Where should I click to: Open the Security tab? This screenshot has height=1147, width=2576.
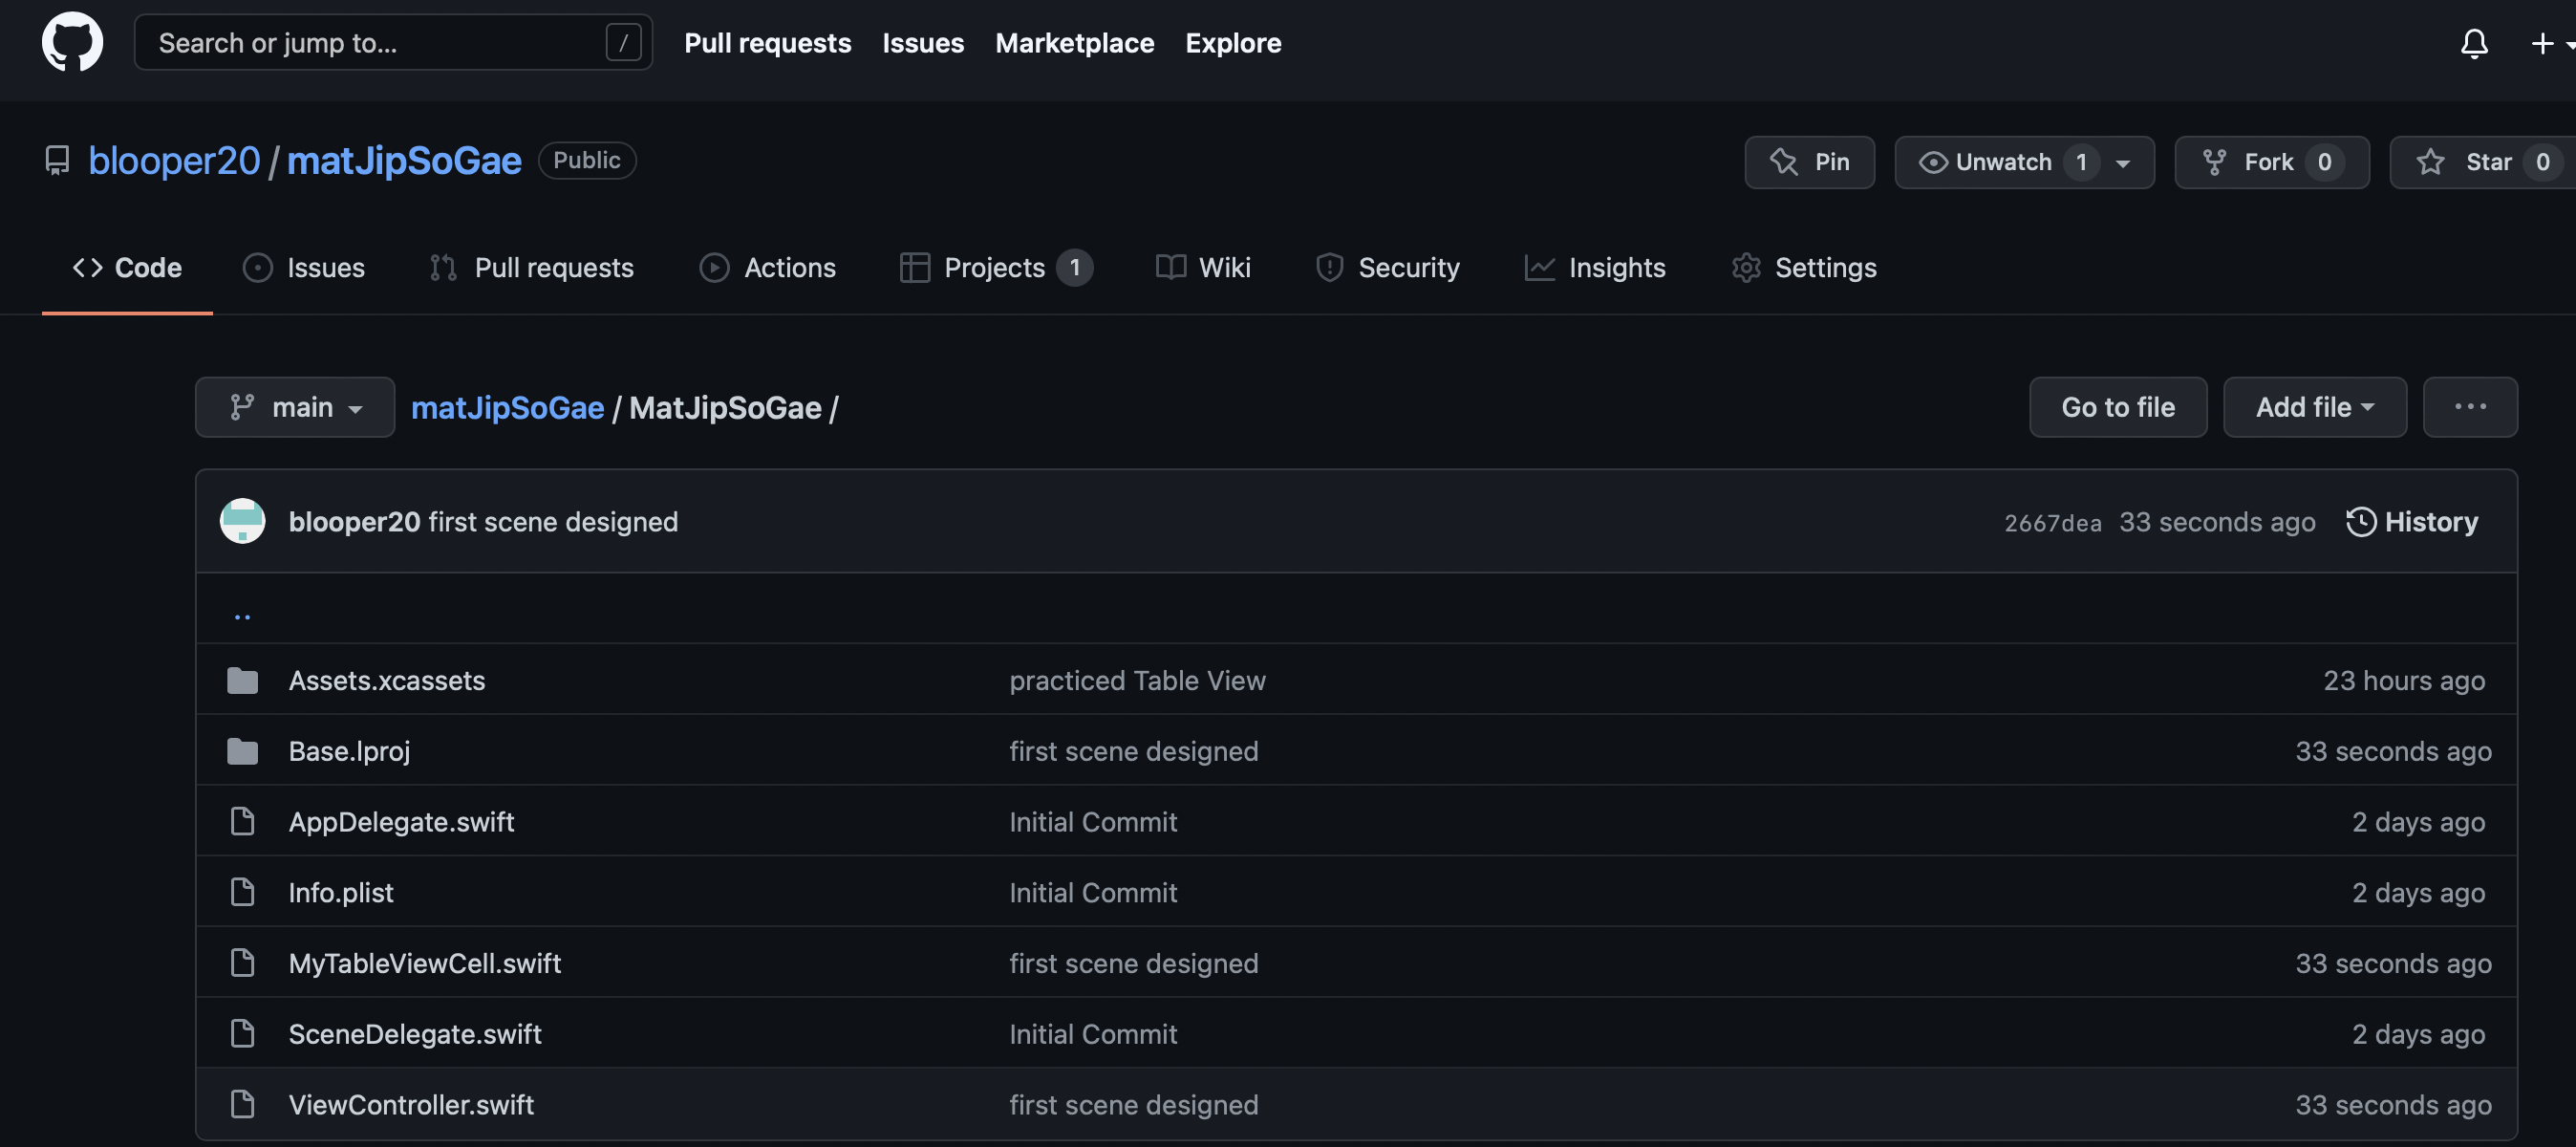click(x=1388, y=268)
